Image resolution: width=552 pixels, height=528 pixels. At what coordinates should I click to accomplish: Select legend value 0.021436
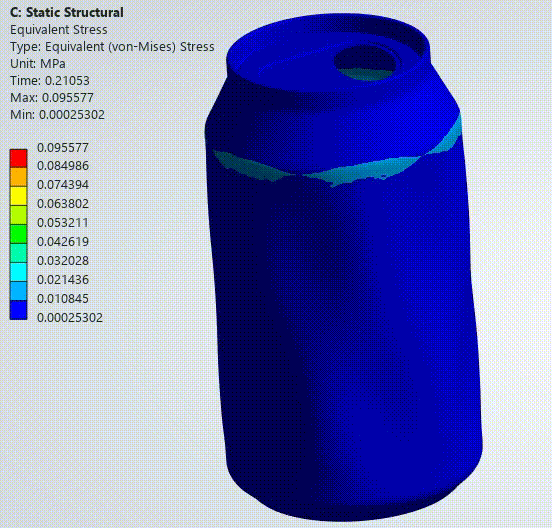pos(63,279)
